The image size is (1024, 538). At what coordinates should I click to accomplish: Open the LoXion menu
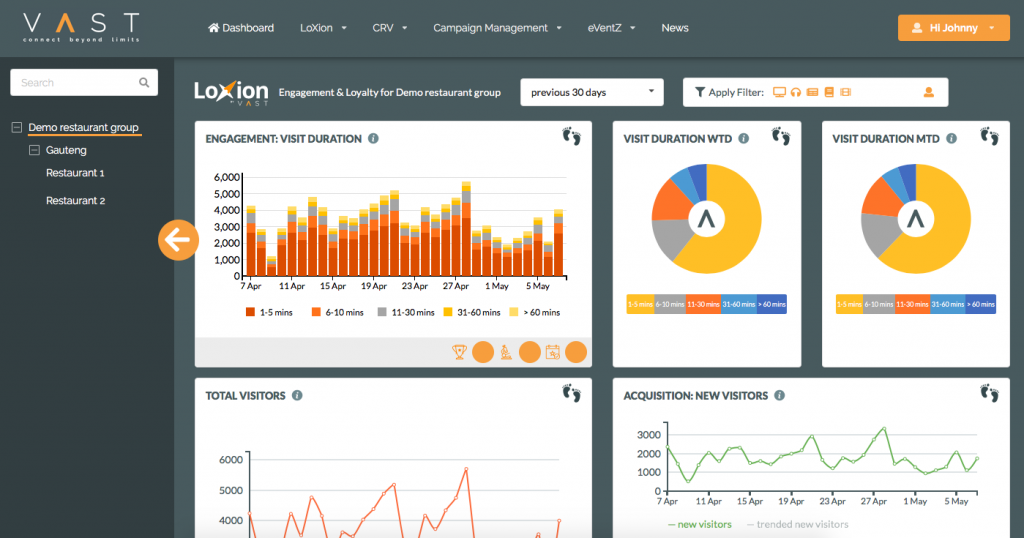(323, 28)
